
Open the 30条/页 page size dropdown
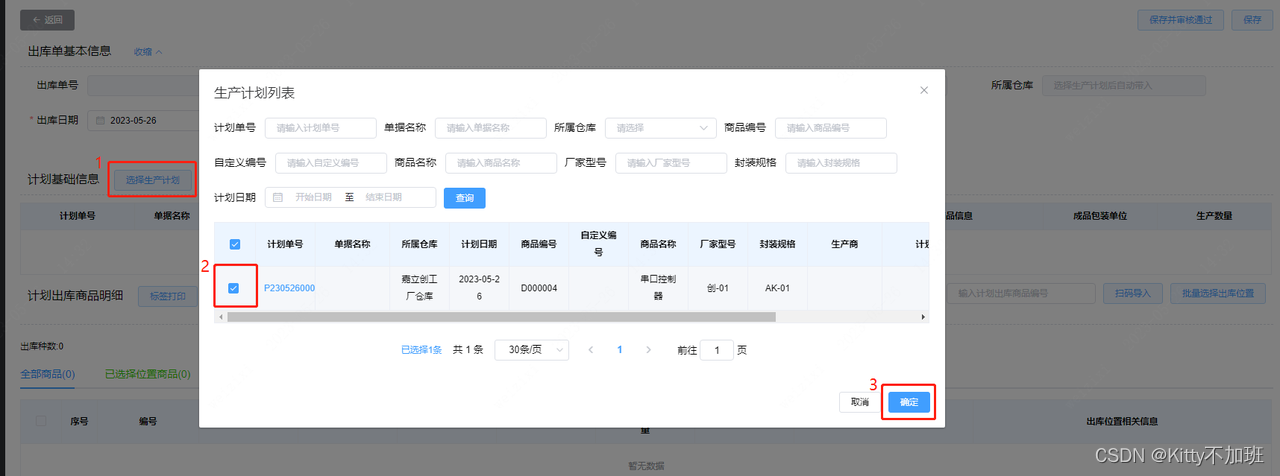pos(532,350)
